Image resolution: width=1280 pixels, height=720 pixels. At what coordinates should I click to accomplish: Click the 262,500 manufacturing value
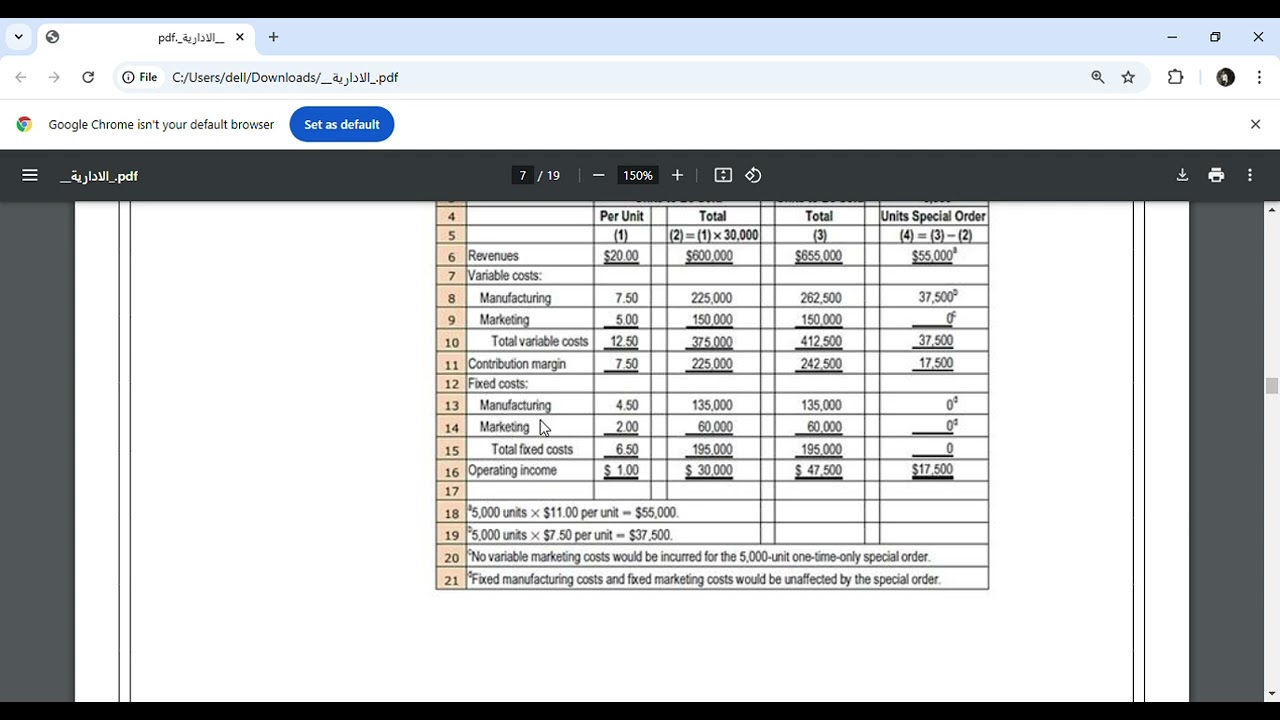pos(821,298)
